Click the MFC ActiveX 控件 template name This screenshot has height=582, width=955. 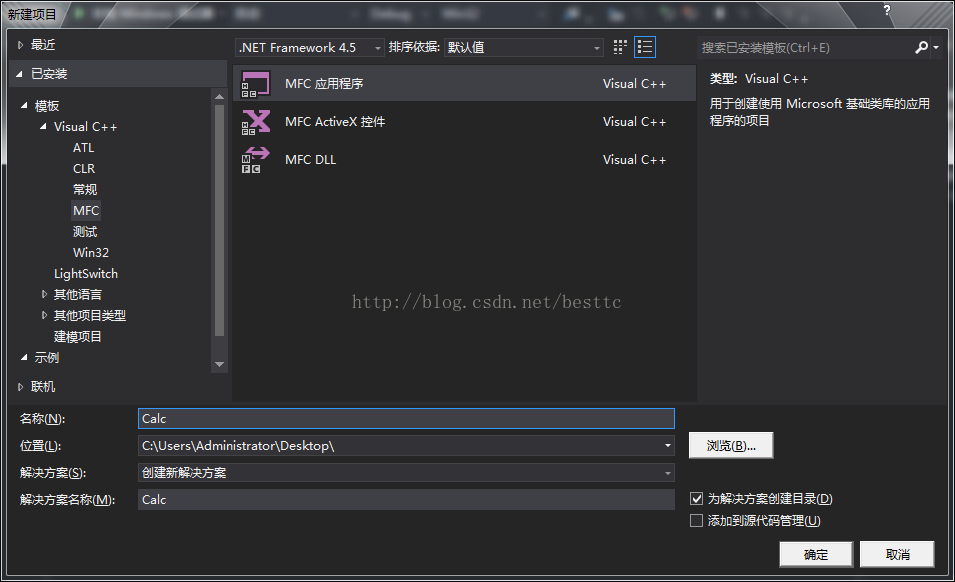tap(335, 122)
